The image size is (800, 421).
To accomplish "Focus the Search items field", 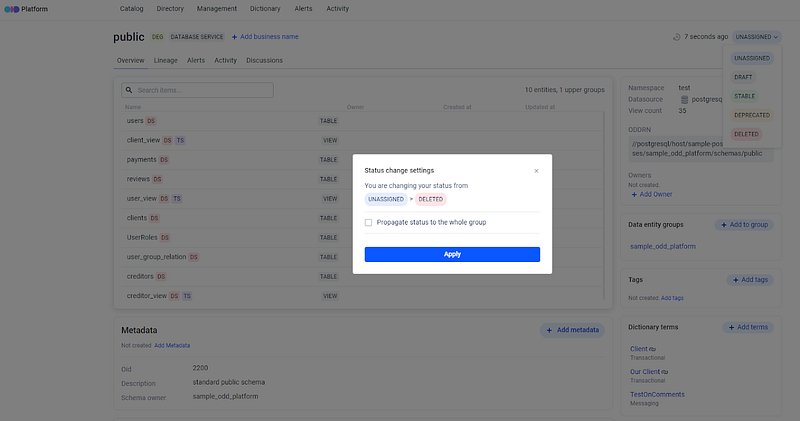I will [197, 90].
